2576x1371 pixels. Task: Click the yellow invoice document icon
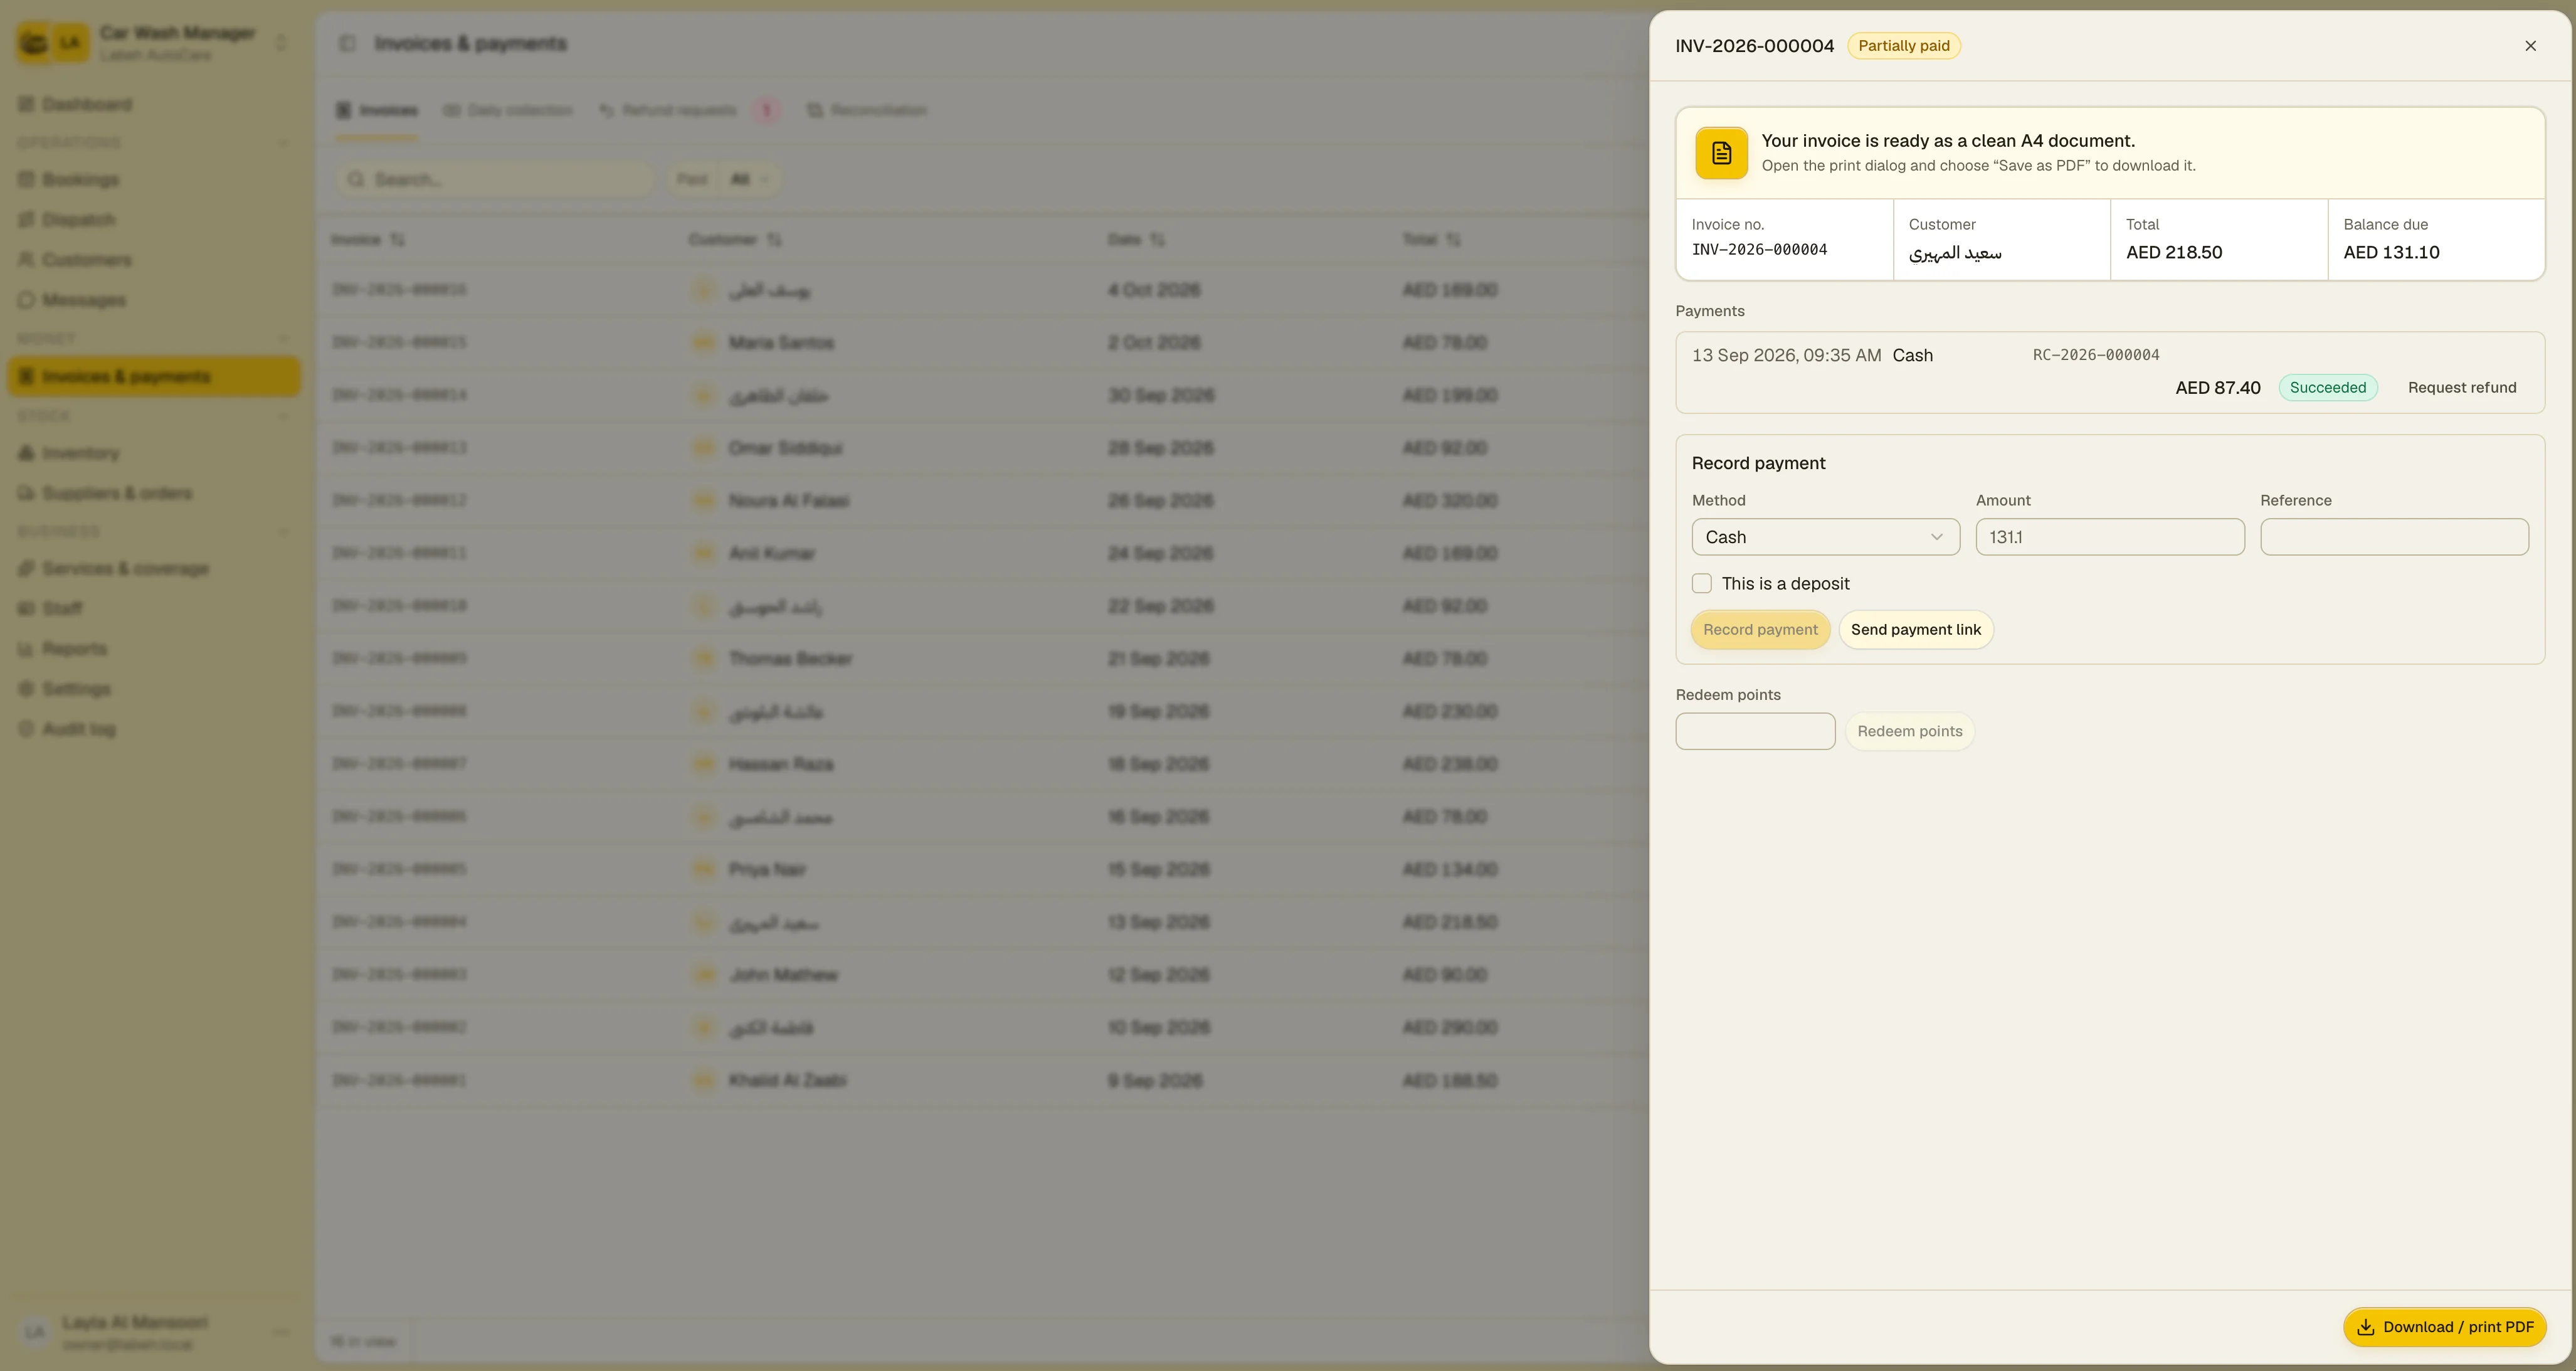pos(1721,153)
